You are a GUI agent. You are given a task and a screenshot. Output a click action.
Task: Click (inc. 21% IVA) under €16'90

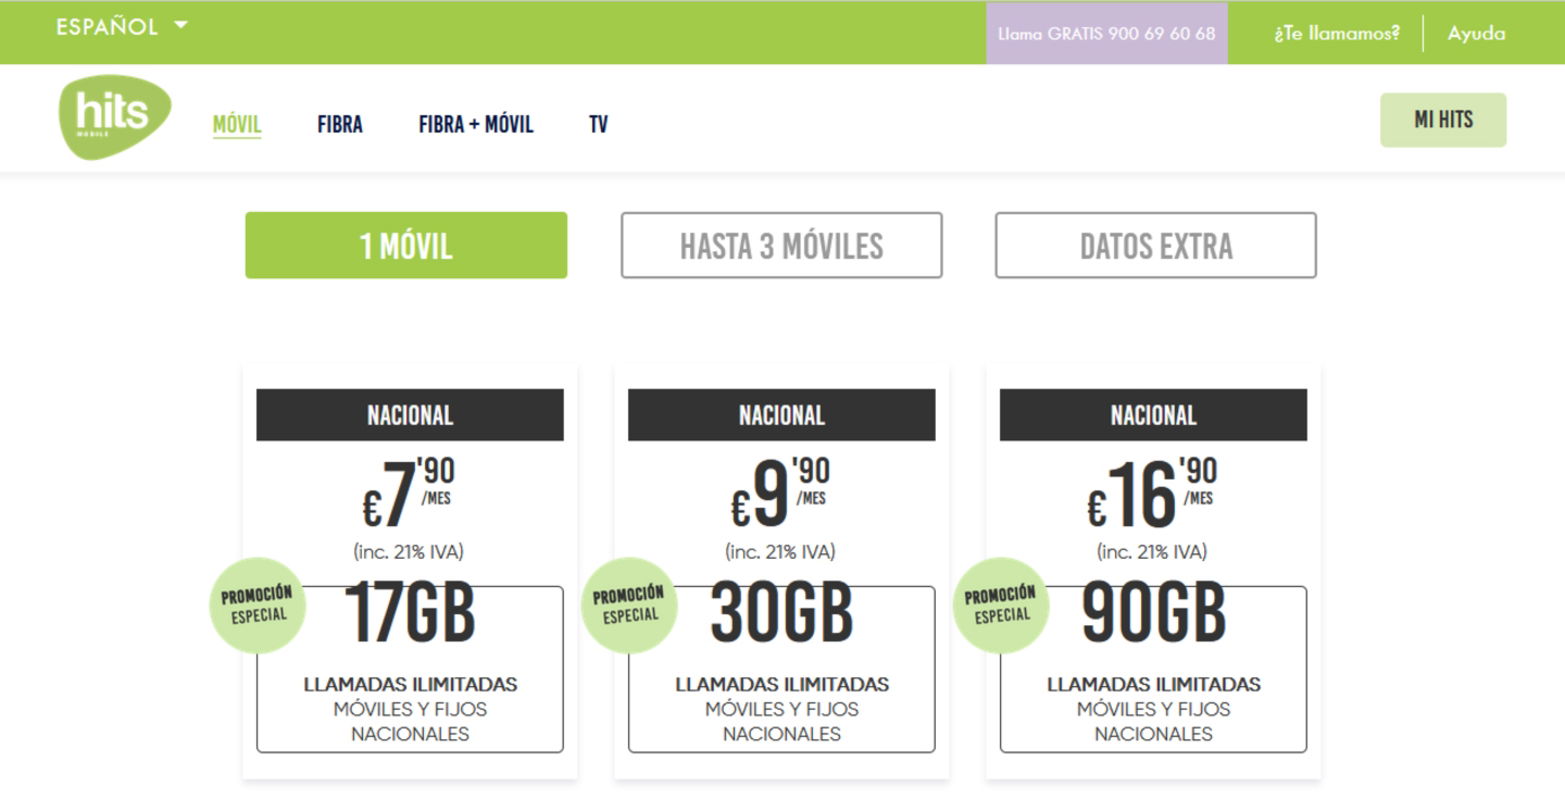point(1152,552)
